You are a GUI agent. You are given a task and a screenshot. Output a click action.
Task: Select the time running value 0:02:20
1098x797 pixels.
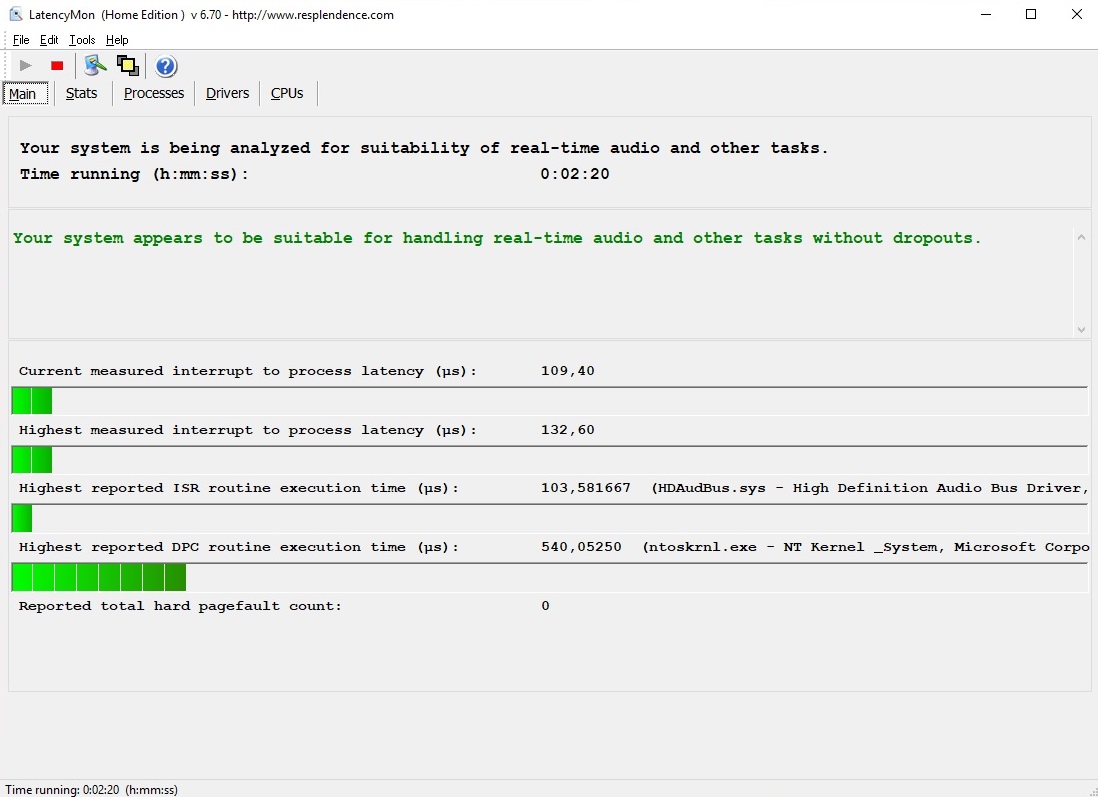(x=575, y=174)
